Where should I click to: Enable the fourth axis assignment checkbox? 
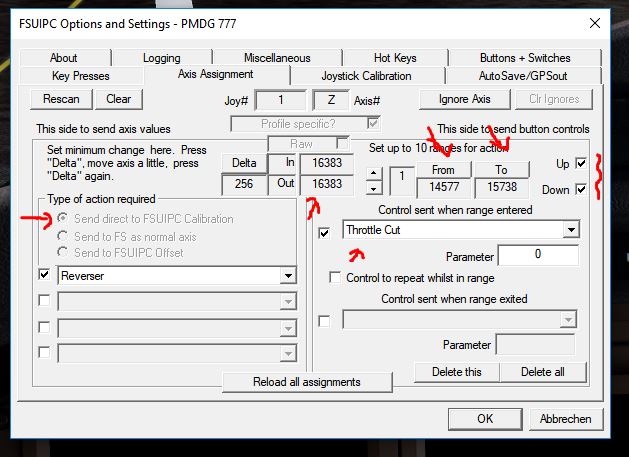coord(44,352)
